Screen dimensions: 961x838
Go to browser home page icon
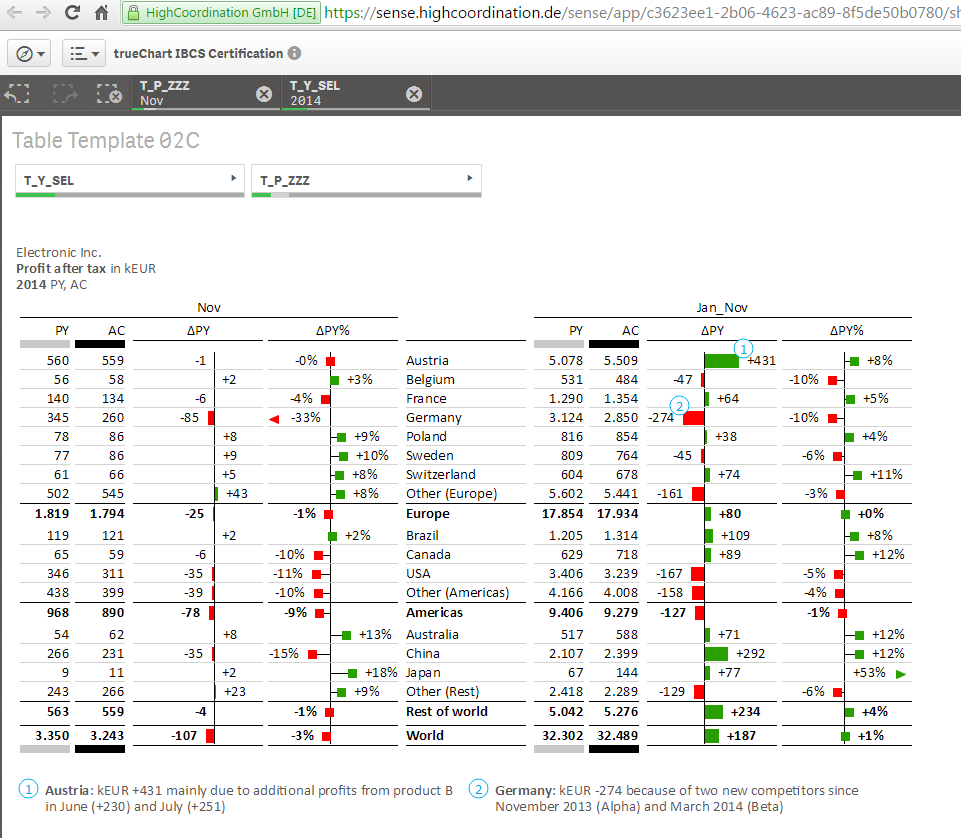point(102,12)
